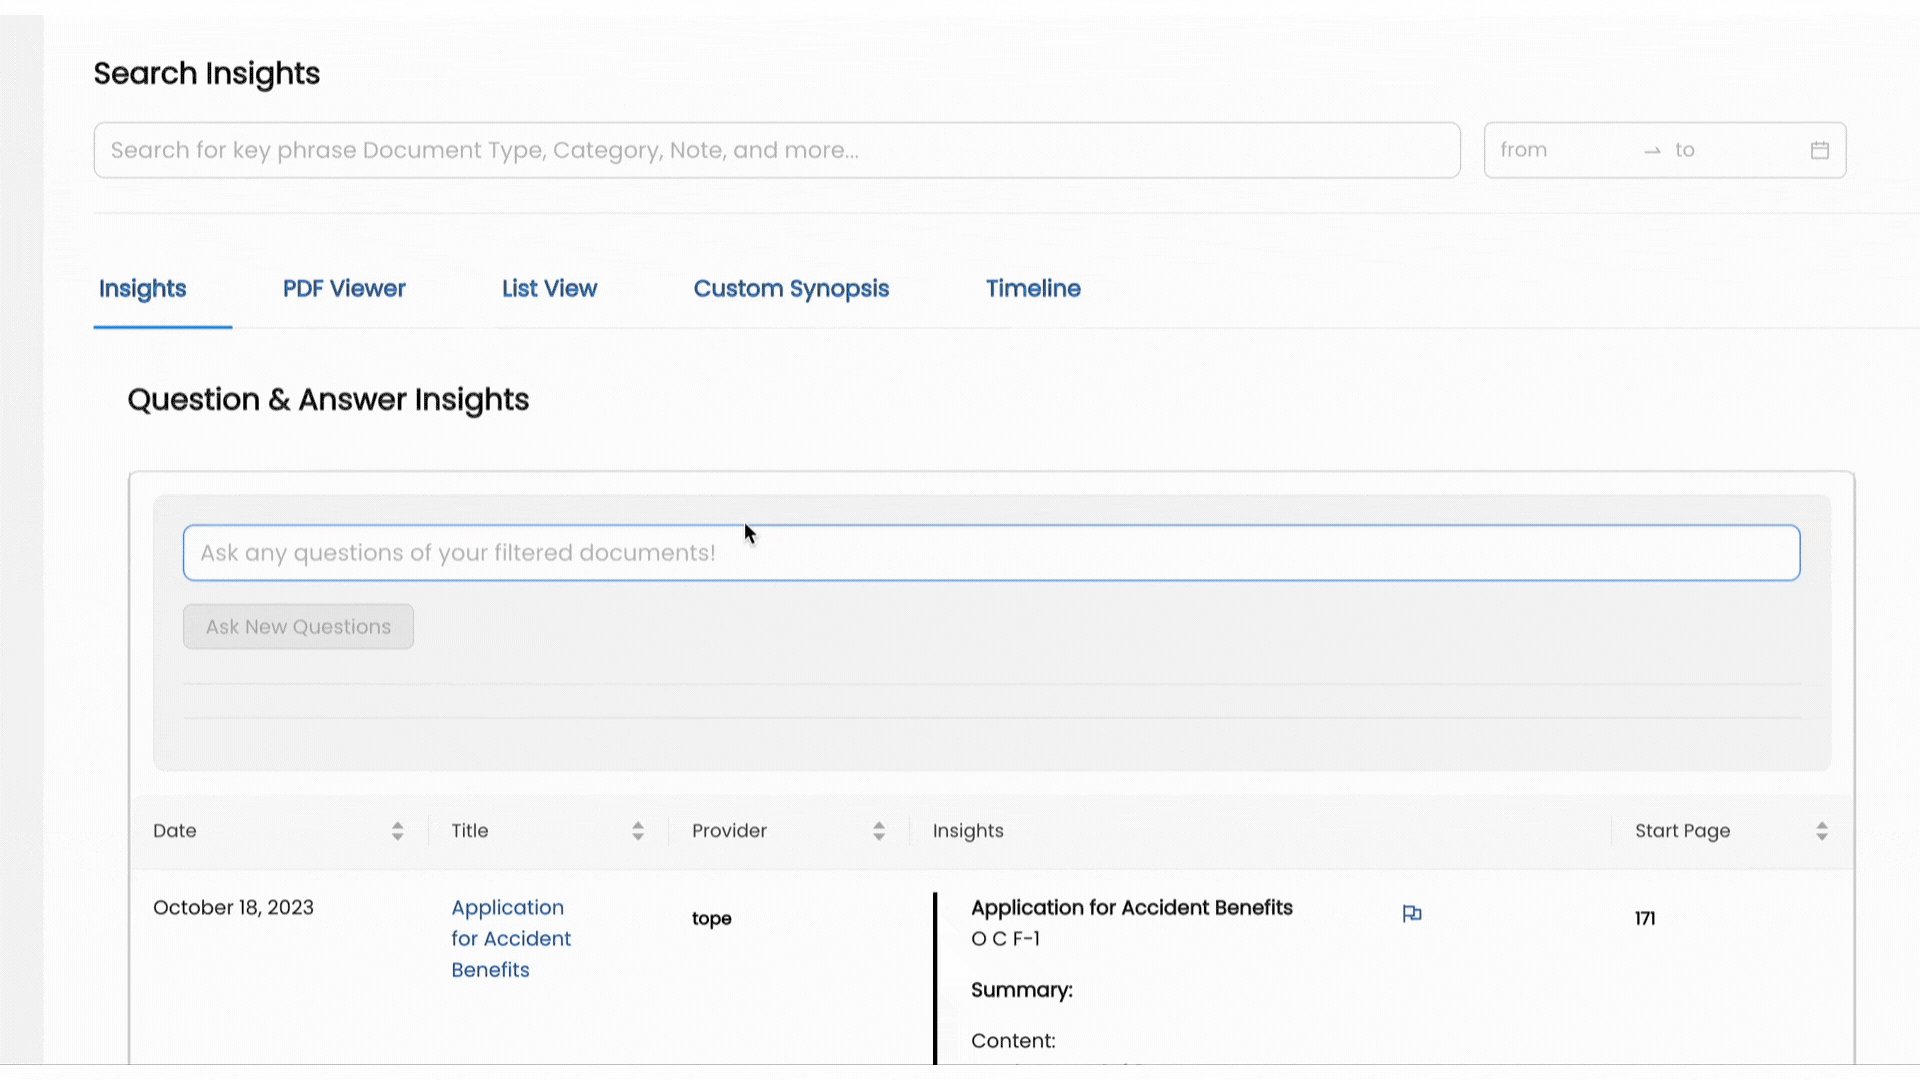
Task: Open the date range calendar picker
Action: coord(1819,149)
